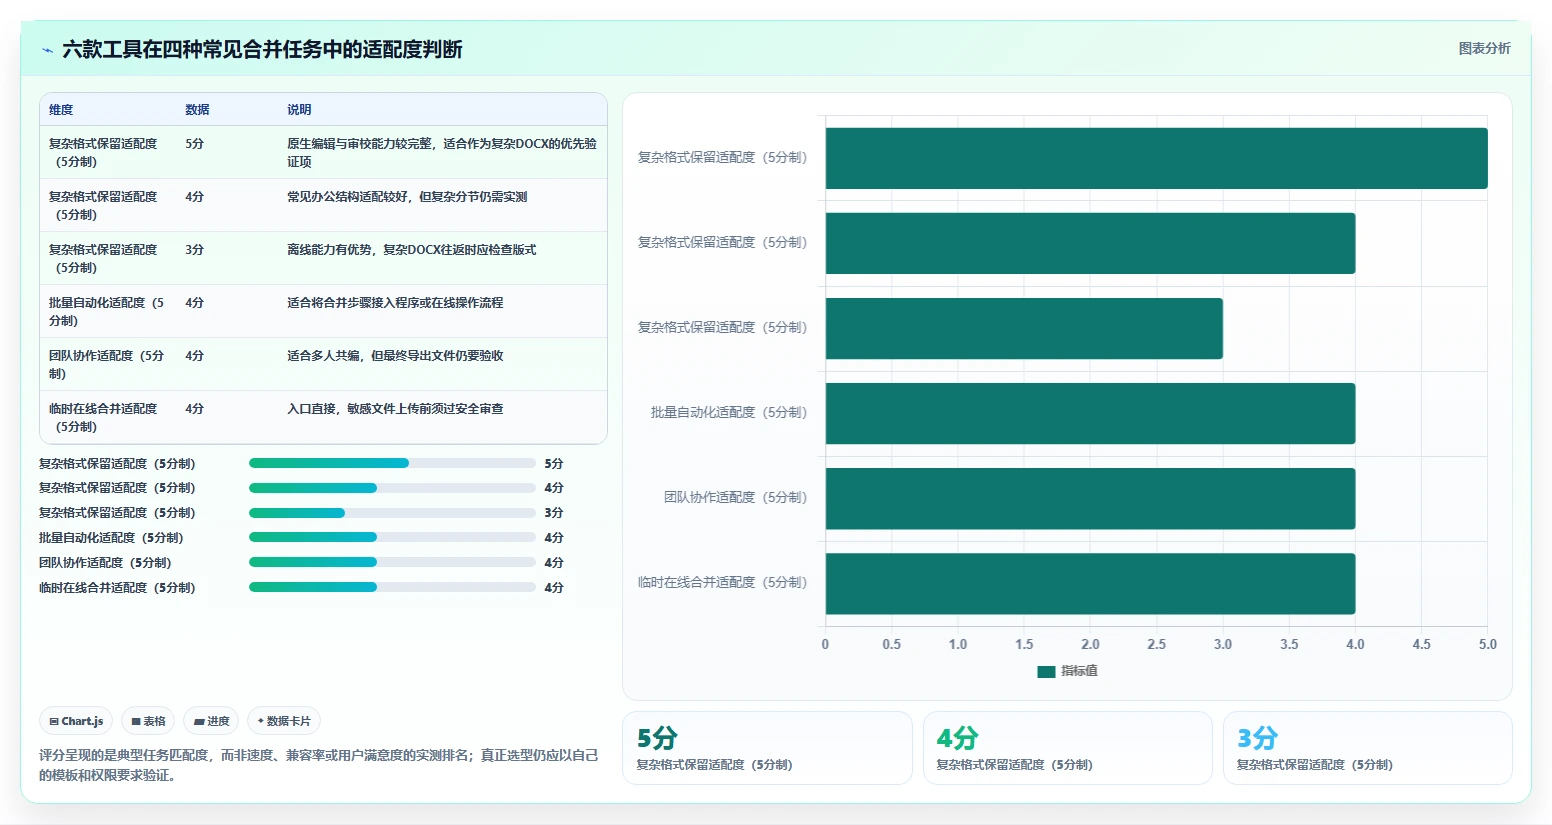Viewport: 1552px width, 825px height.
Task: Click the 5.0 tick on the x-axis
Action: pos(1488,644)
